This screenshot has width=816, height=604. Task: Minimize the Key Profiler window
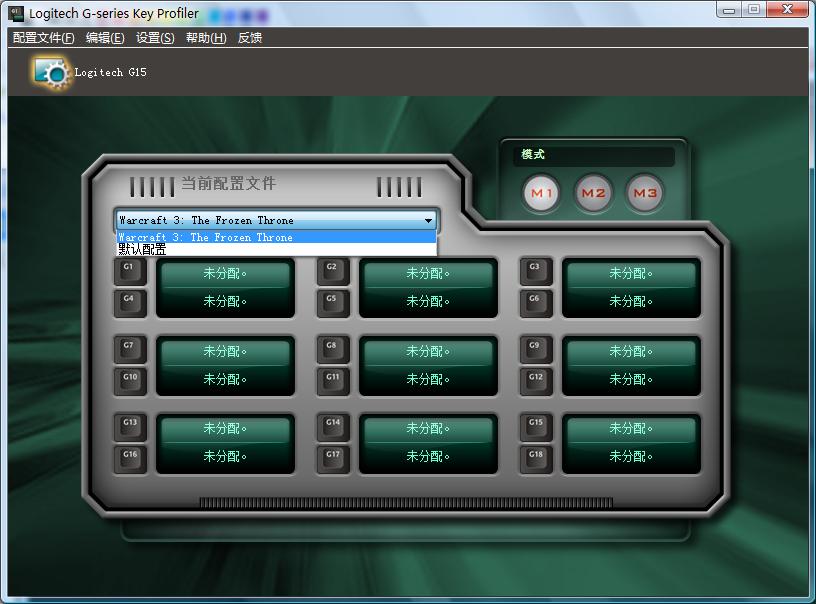click(x=729, y=10)
